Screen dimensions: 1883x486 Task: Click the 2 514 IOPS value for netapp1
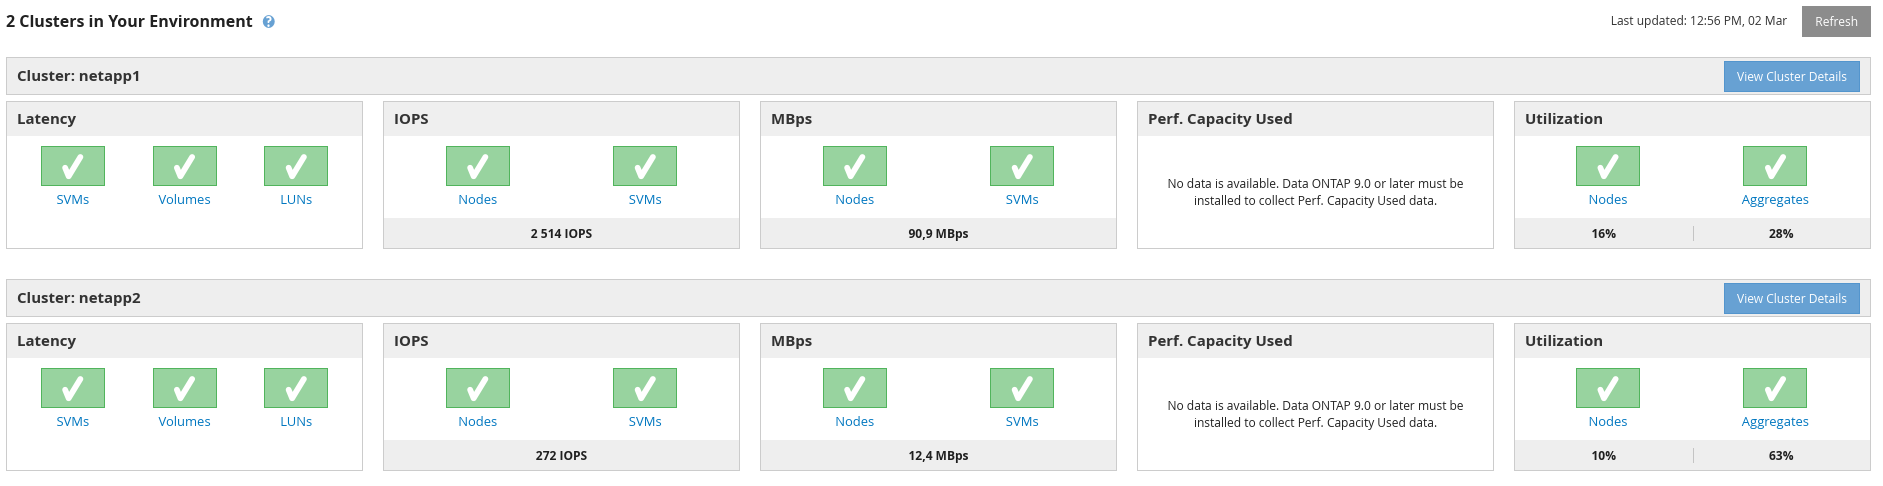coord(561,234)
